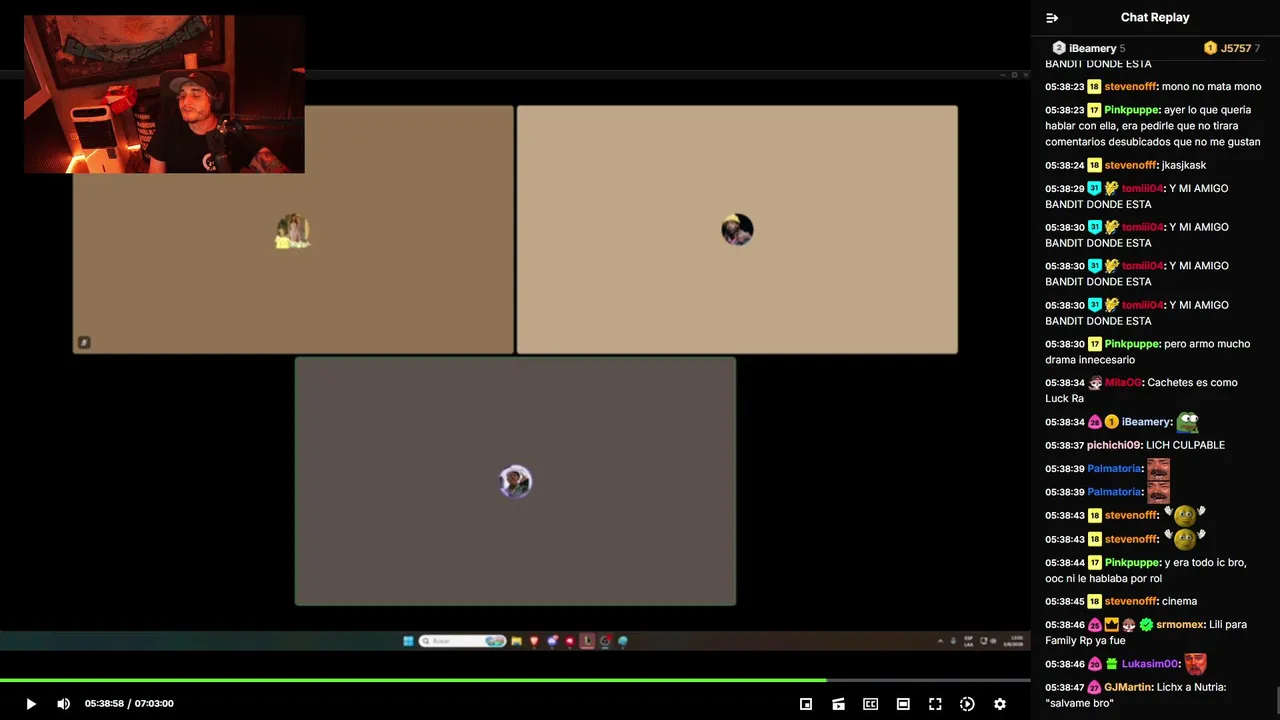Jump to timestamp 05:38:45
The width and height of the screenshot is (1280, 720).
[1065, 601]
